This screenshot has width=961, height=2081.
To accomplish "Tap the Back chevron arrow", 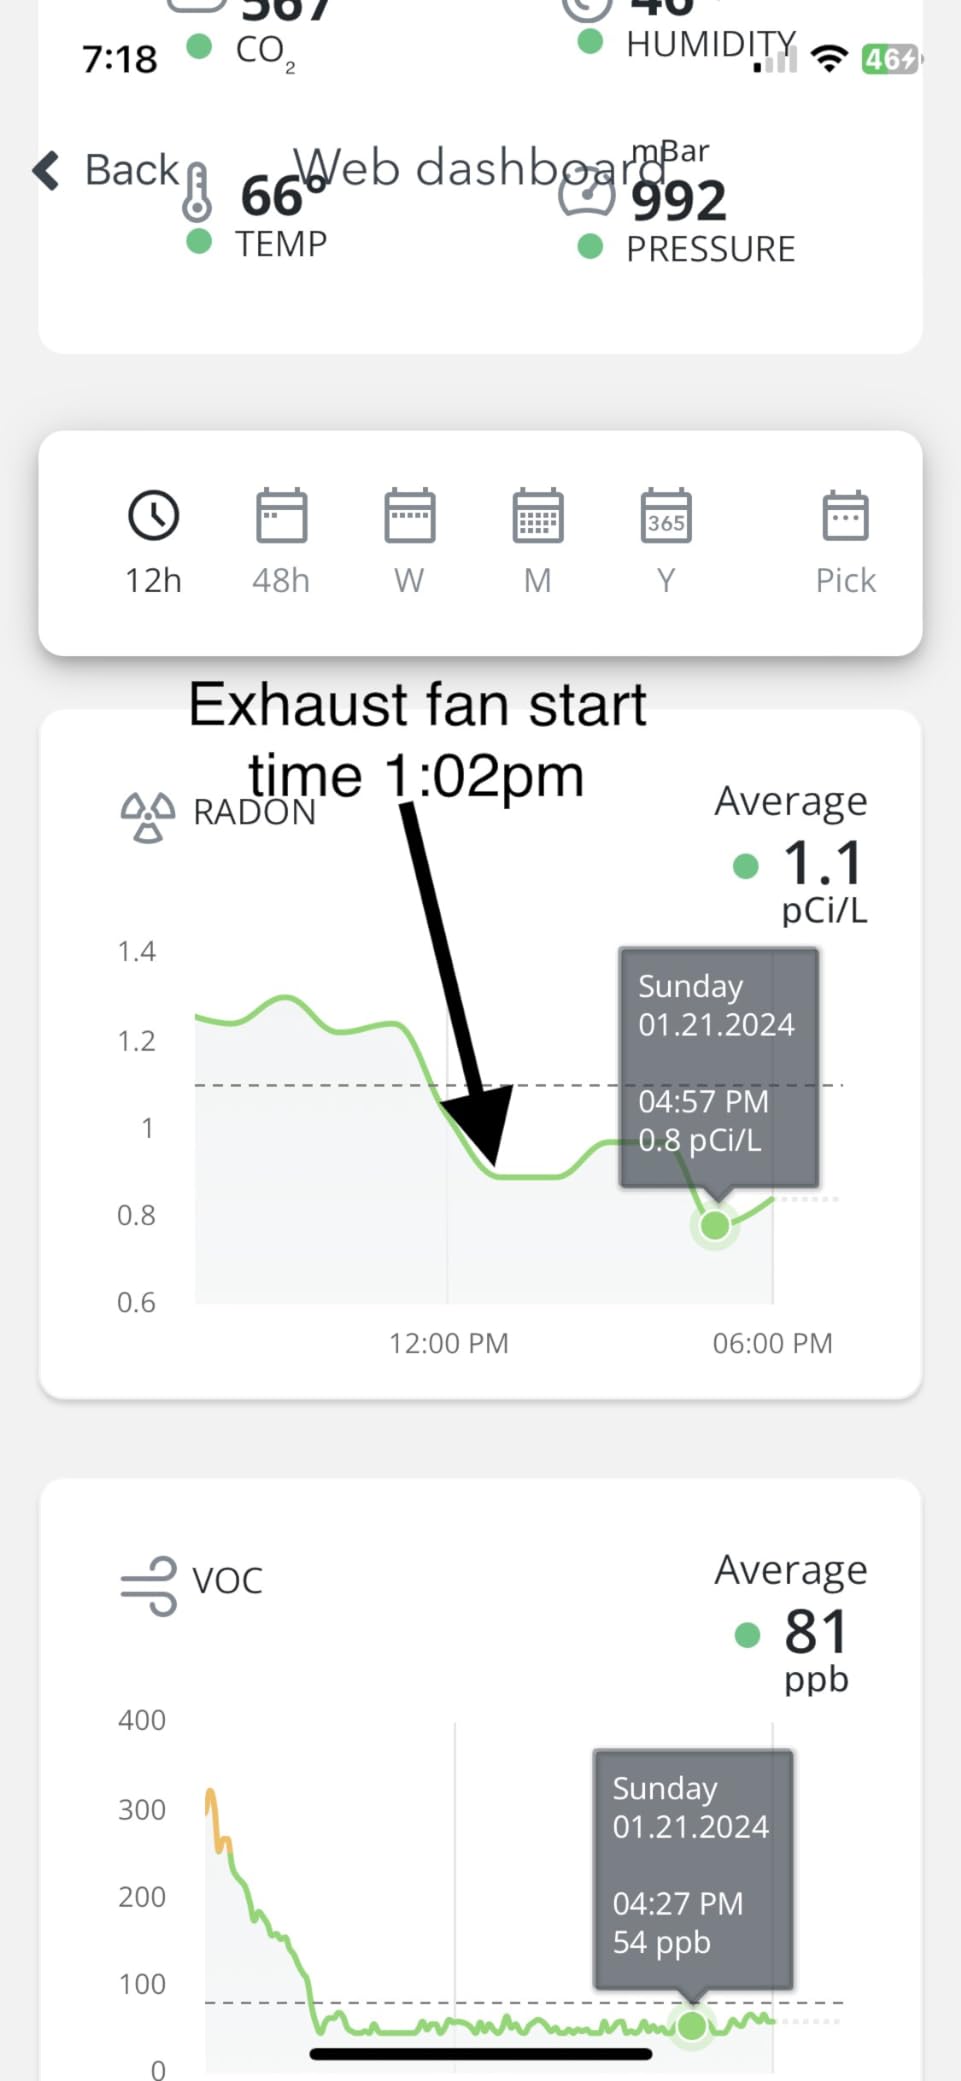I will (46, 170).
